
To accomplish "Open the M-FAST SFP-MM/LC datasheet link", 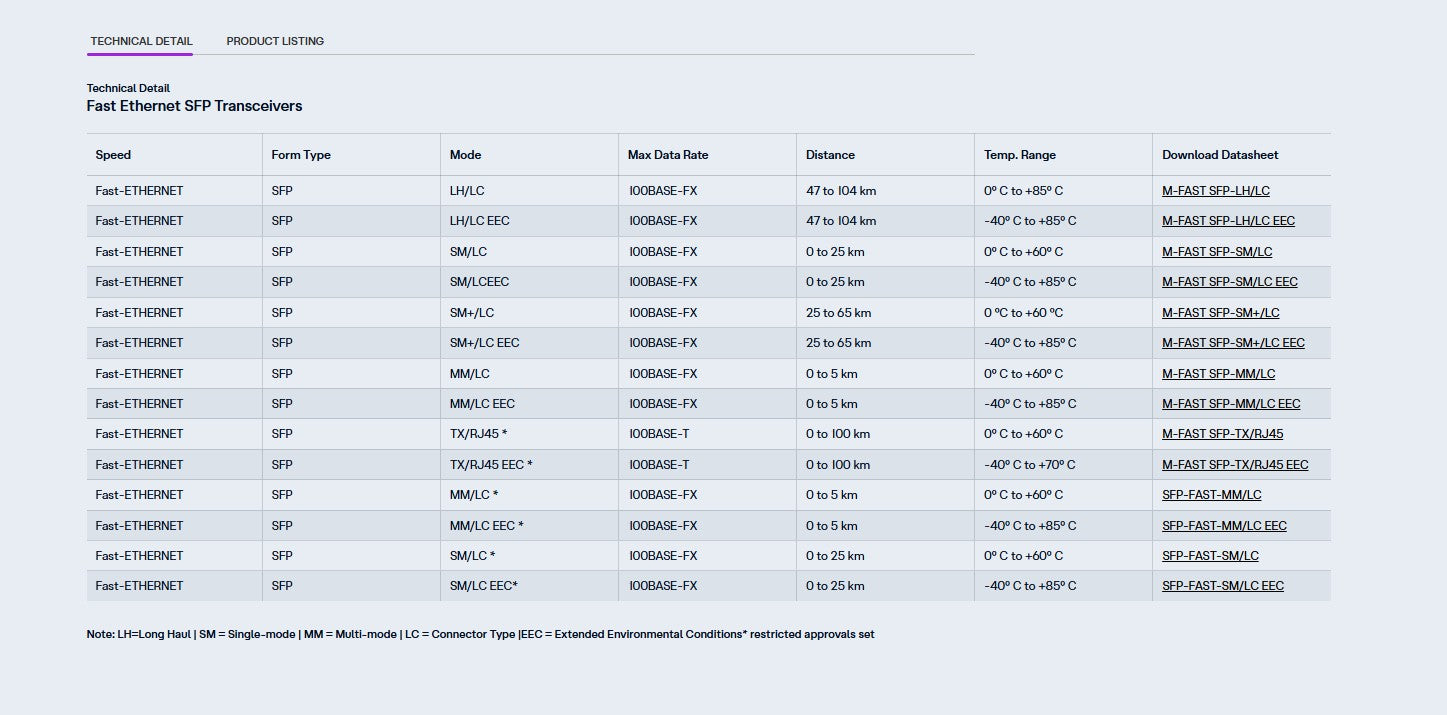I will click(x=1218, y=374).
